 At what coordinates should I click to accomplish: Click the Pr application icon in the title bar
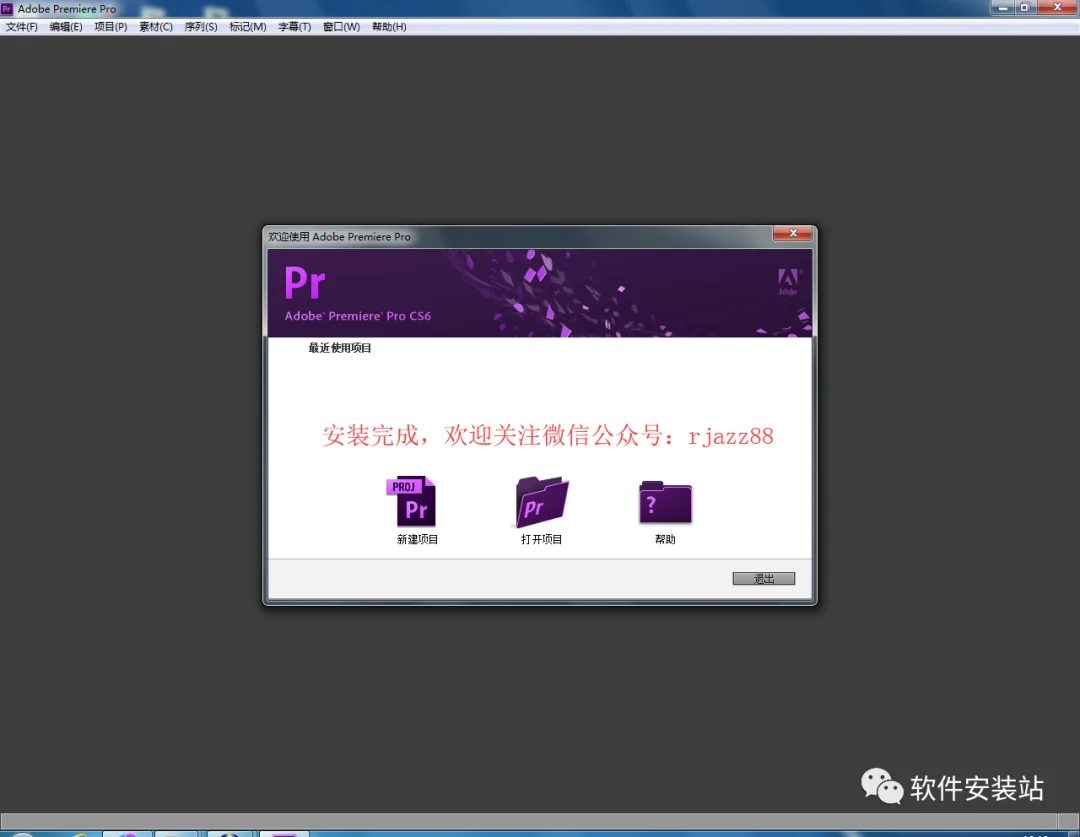(x=7, y=9)
